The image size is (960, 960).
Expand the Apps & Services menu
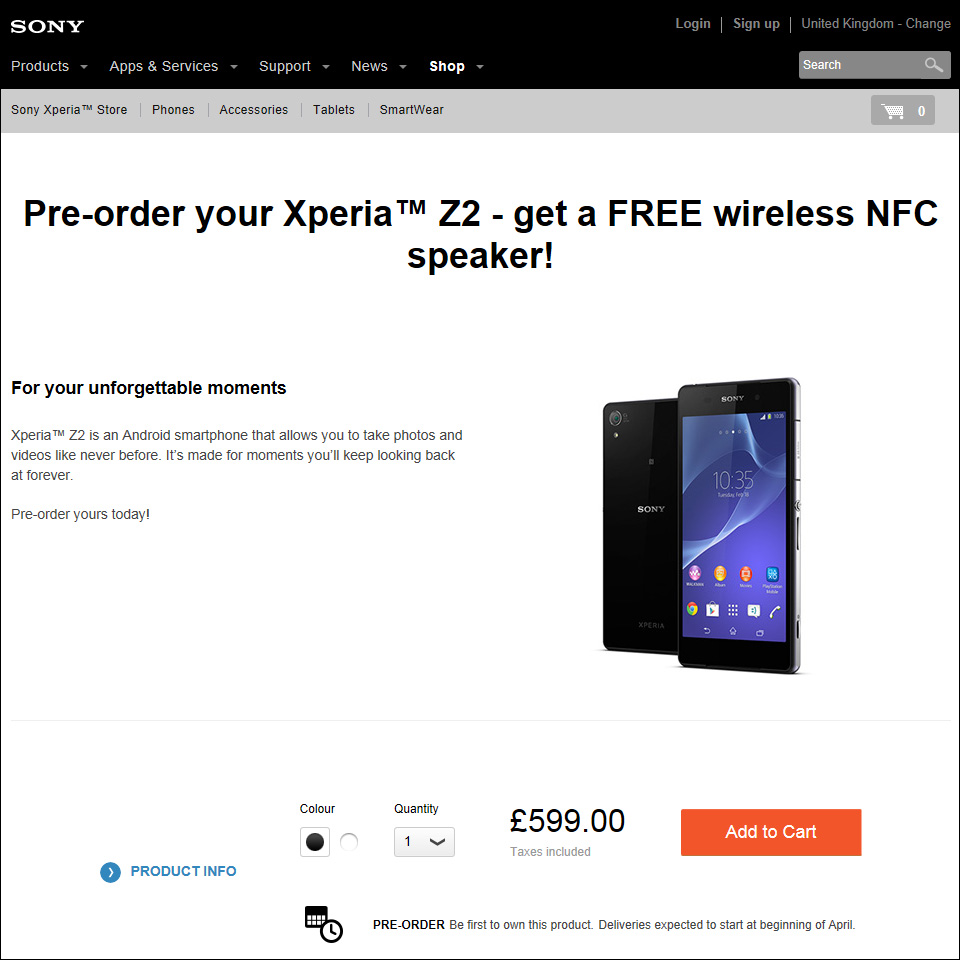[x=173, y=66]
